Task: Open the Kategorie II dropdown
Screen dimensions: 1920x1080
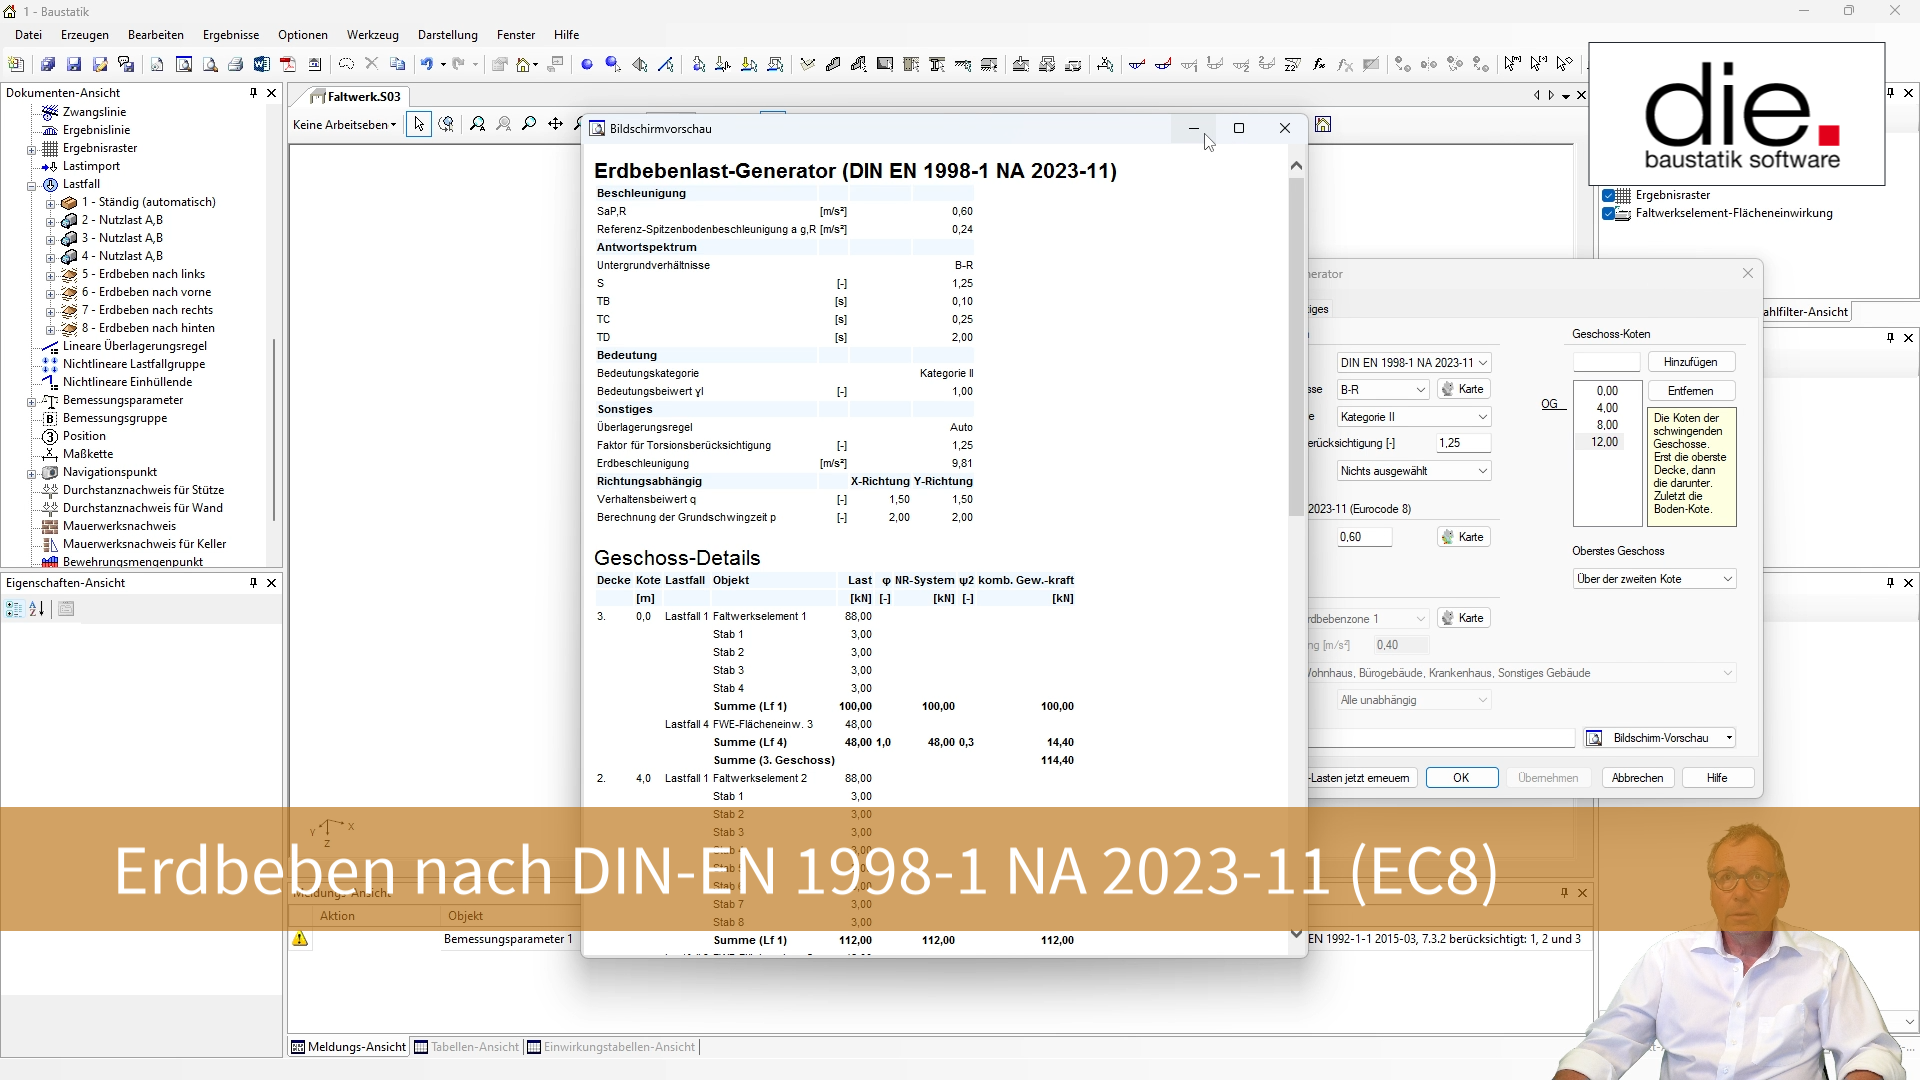Action: click(x=1414, y=417)
